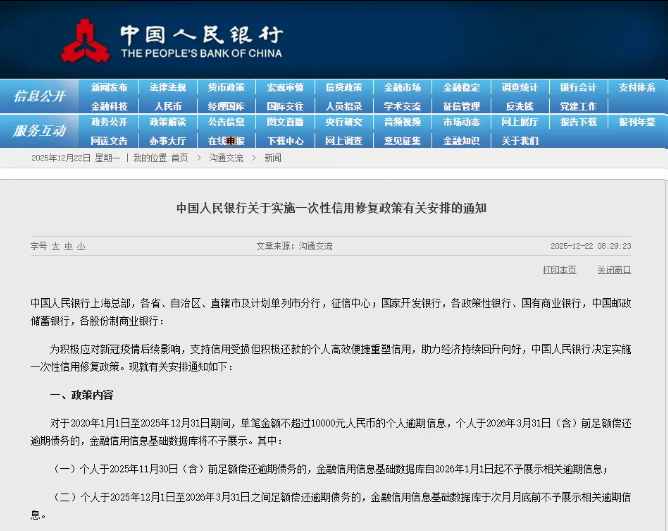668x531 pixels.
Task: Return to 首页 via the breadcrumb
Action: pos(179,158)
